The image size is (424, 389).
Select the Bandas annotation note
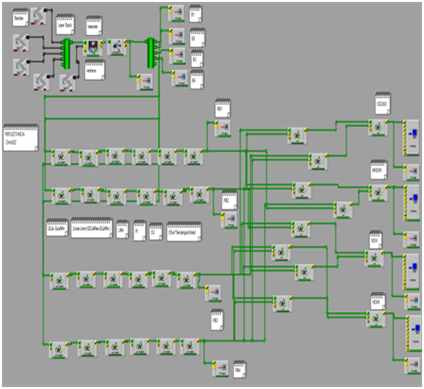coord(21,18)
